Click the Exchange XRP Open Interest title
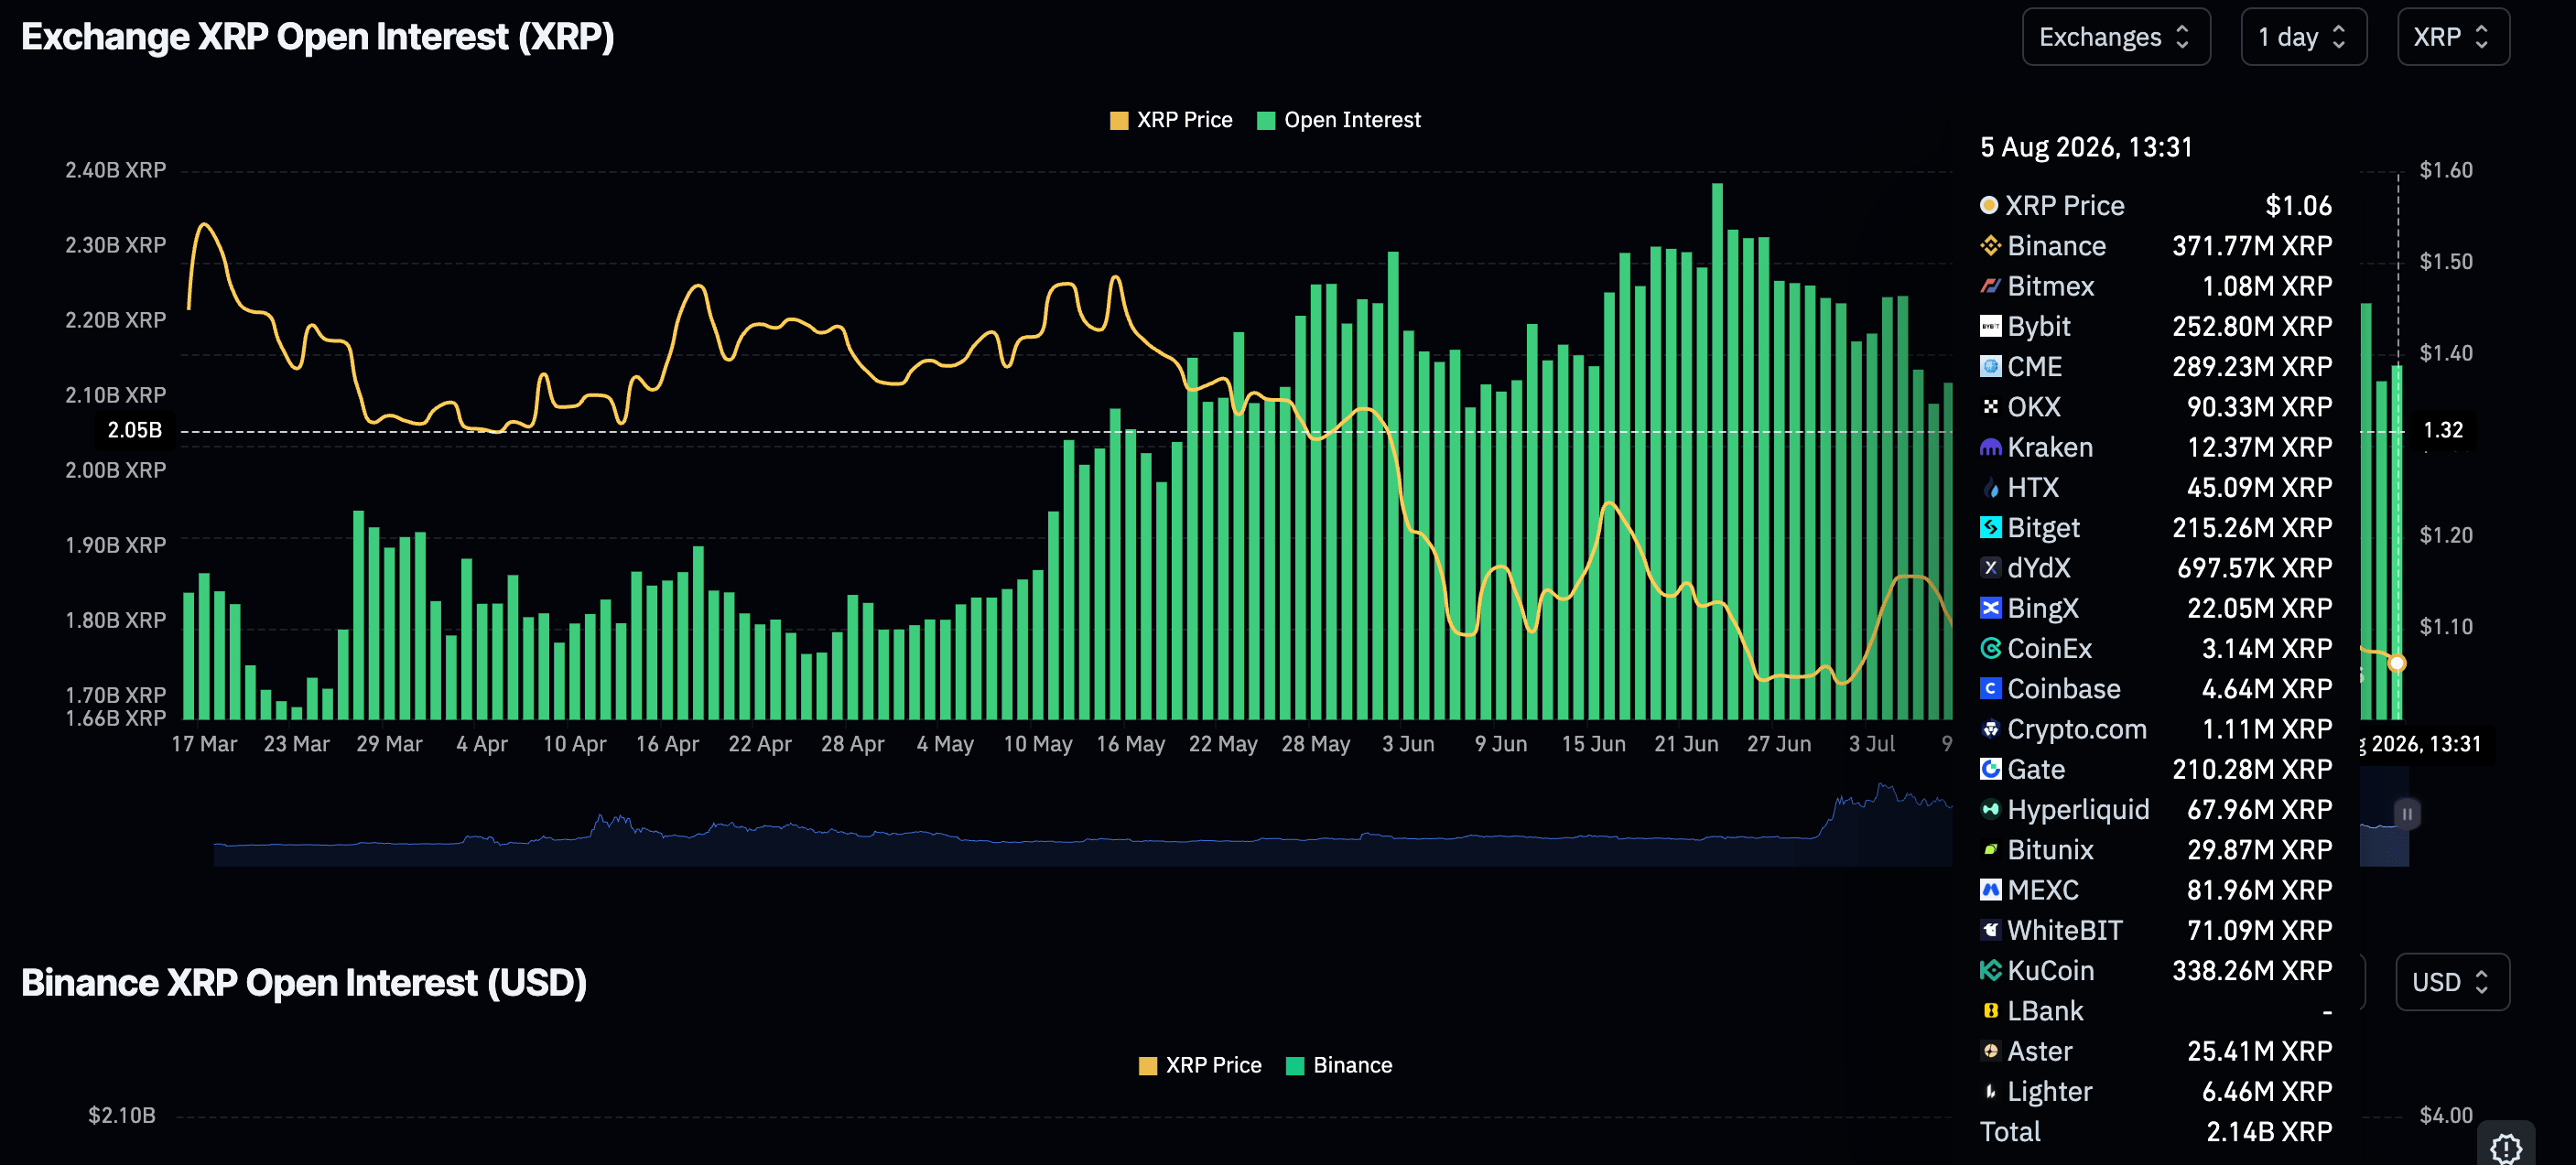 [318, 37]
